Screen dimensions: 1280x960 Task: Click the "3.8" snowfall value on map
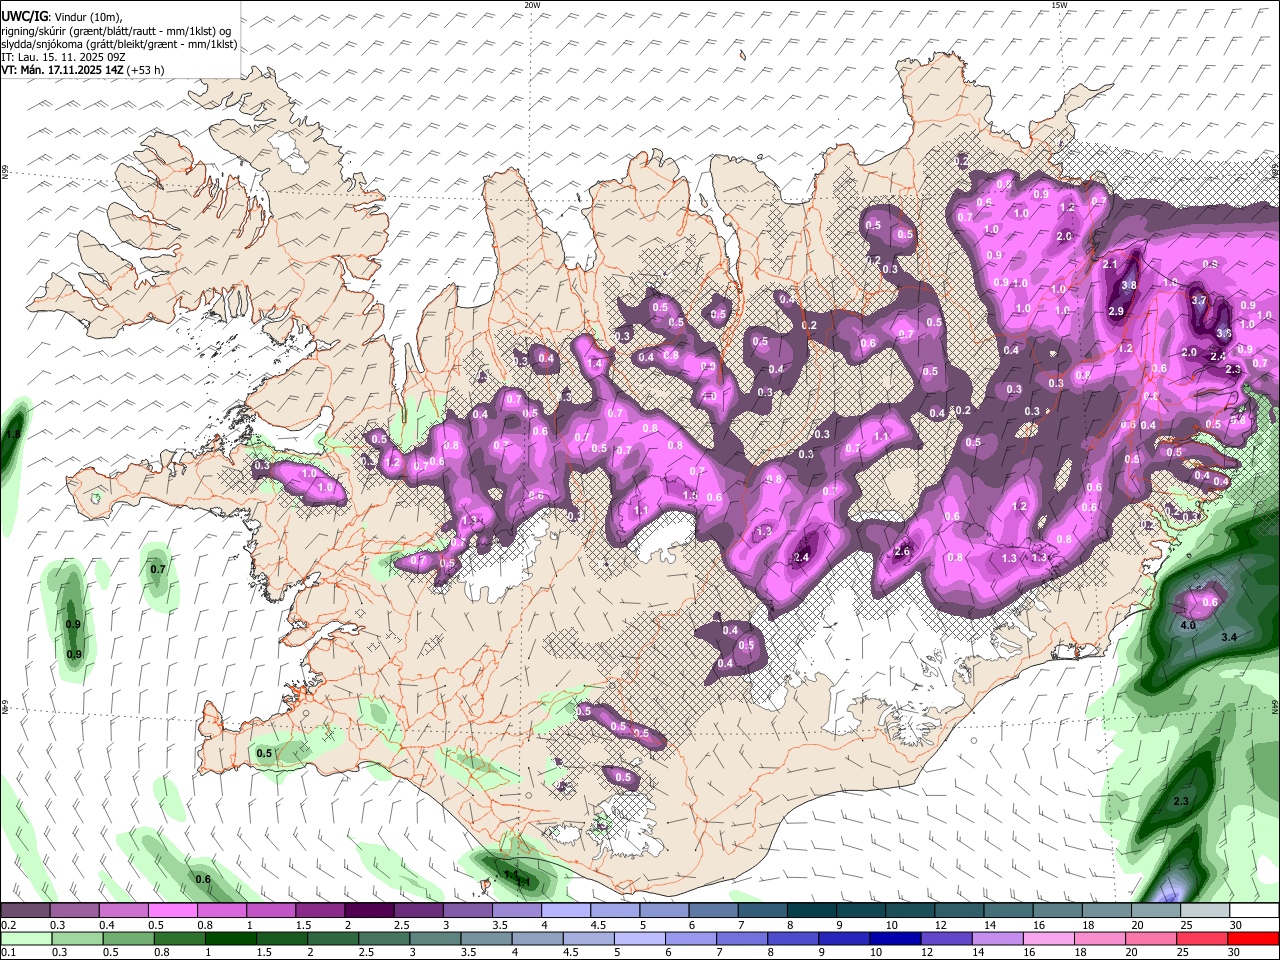(x=1129, y=285)
